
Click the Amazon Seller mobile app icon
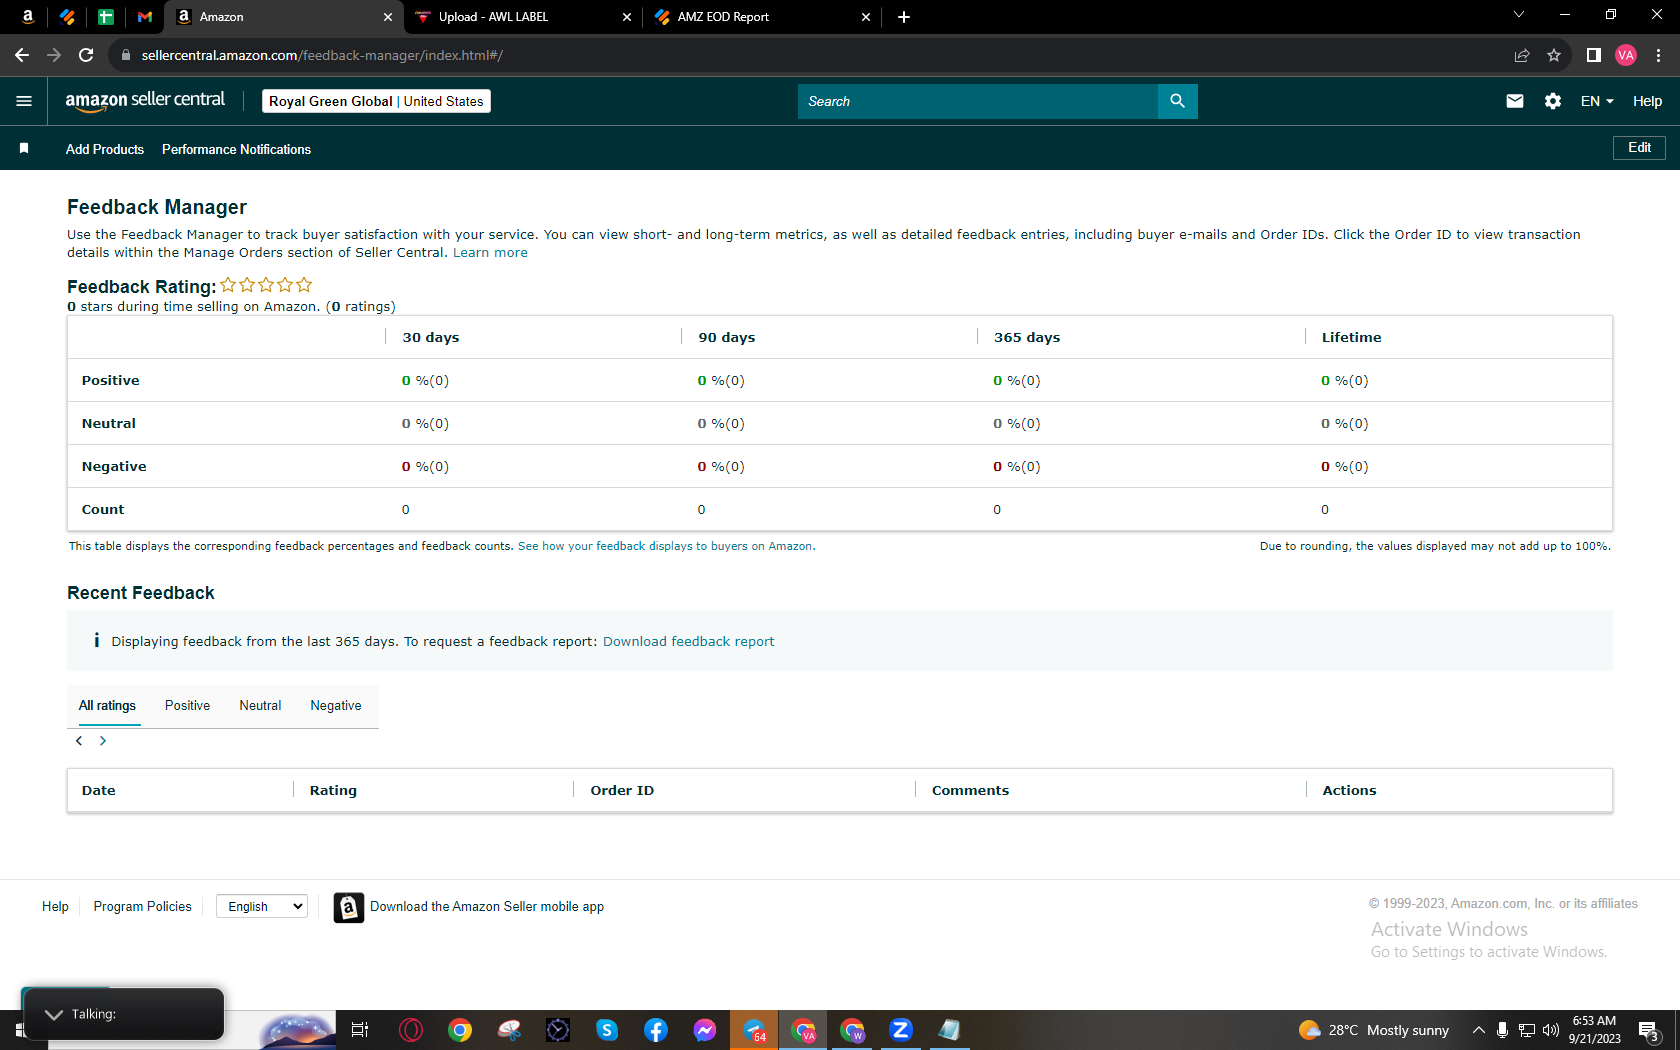348,907
